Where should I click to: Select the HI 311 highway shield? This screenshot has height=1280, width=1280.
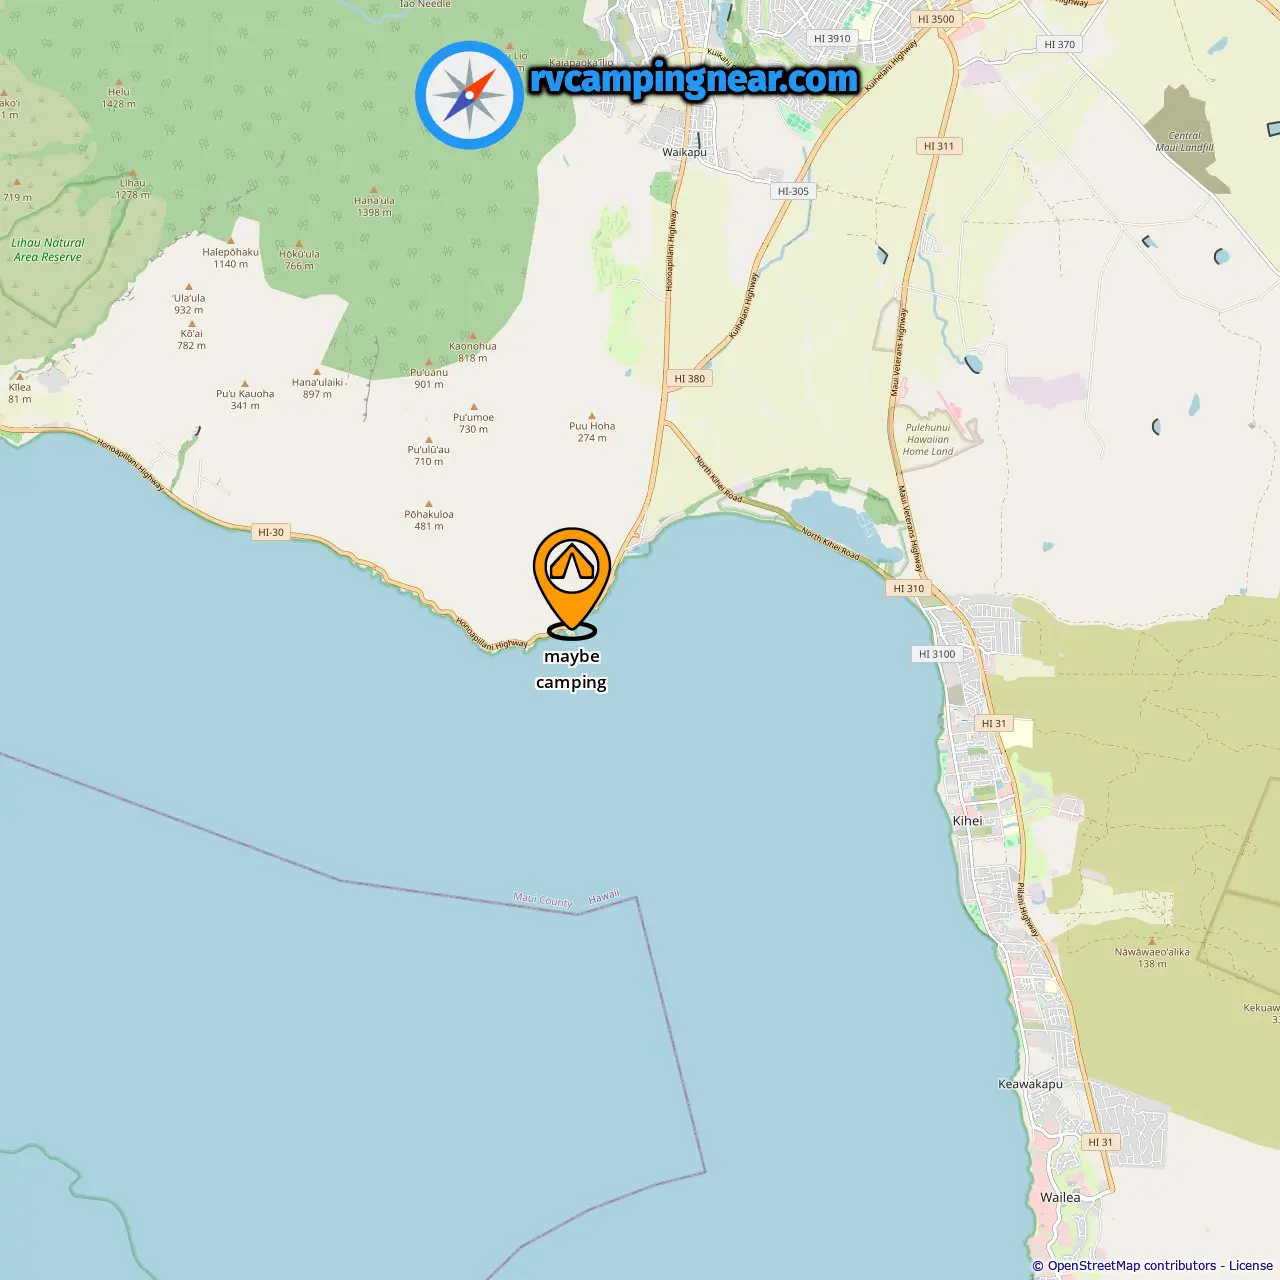939,146
